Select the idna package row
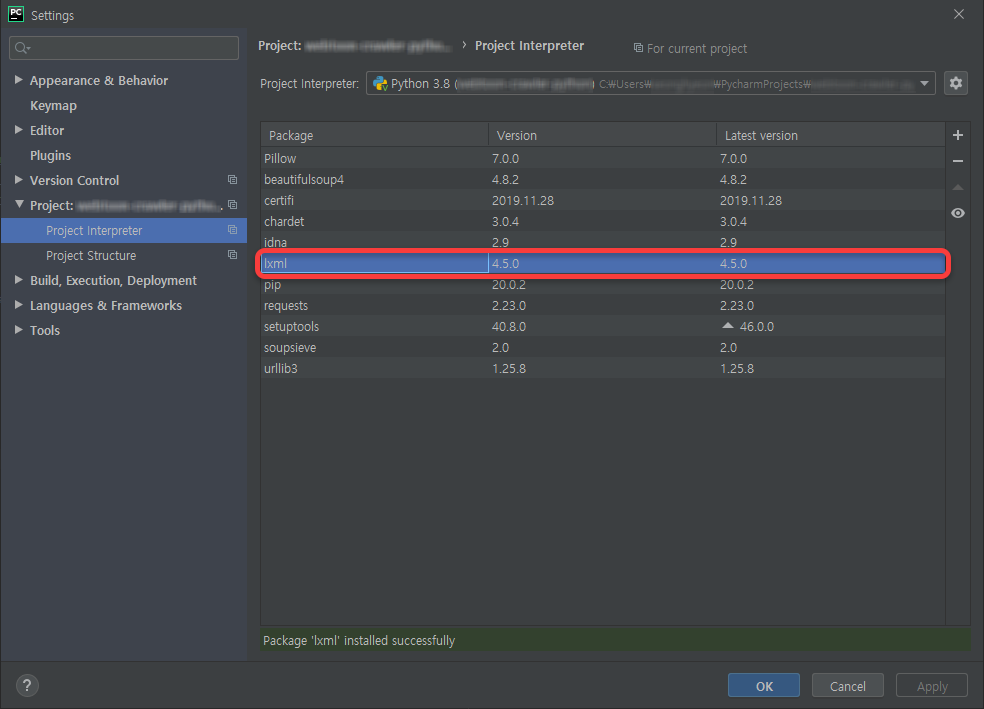The height and width of the screenshot is (709, 984). (x=603, y=242)
